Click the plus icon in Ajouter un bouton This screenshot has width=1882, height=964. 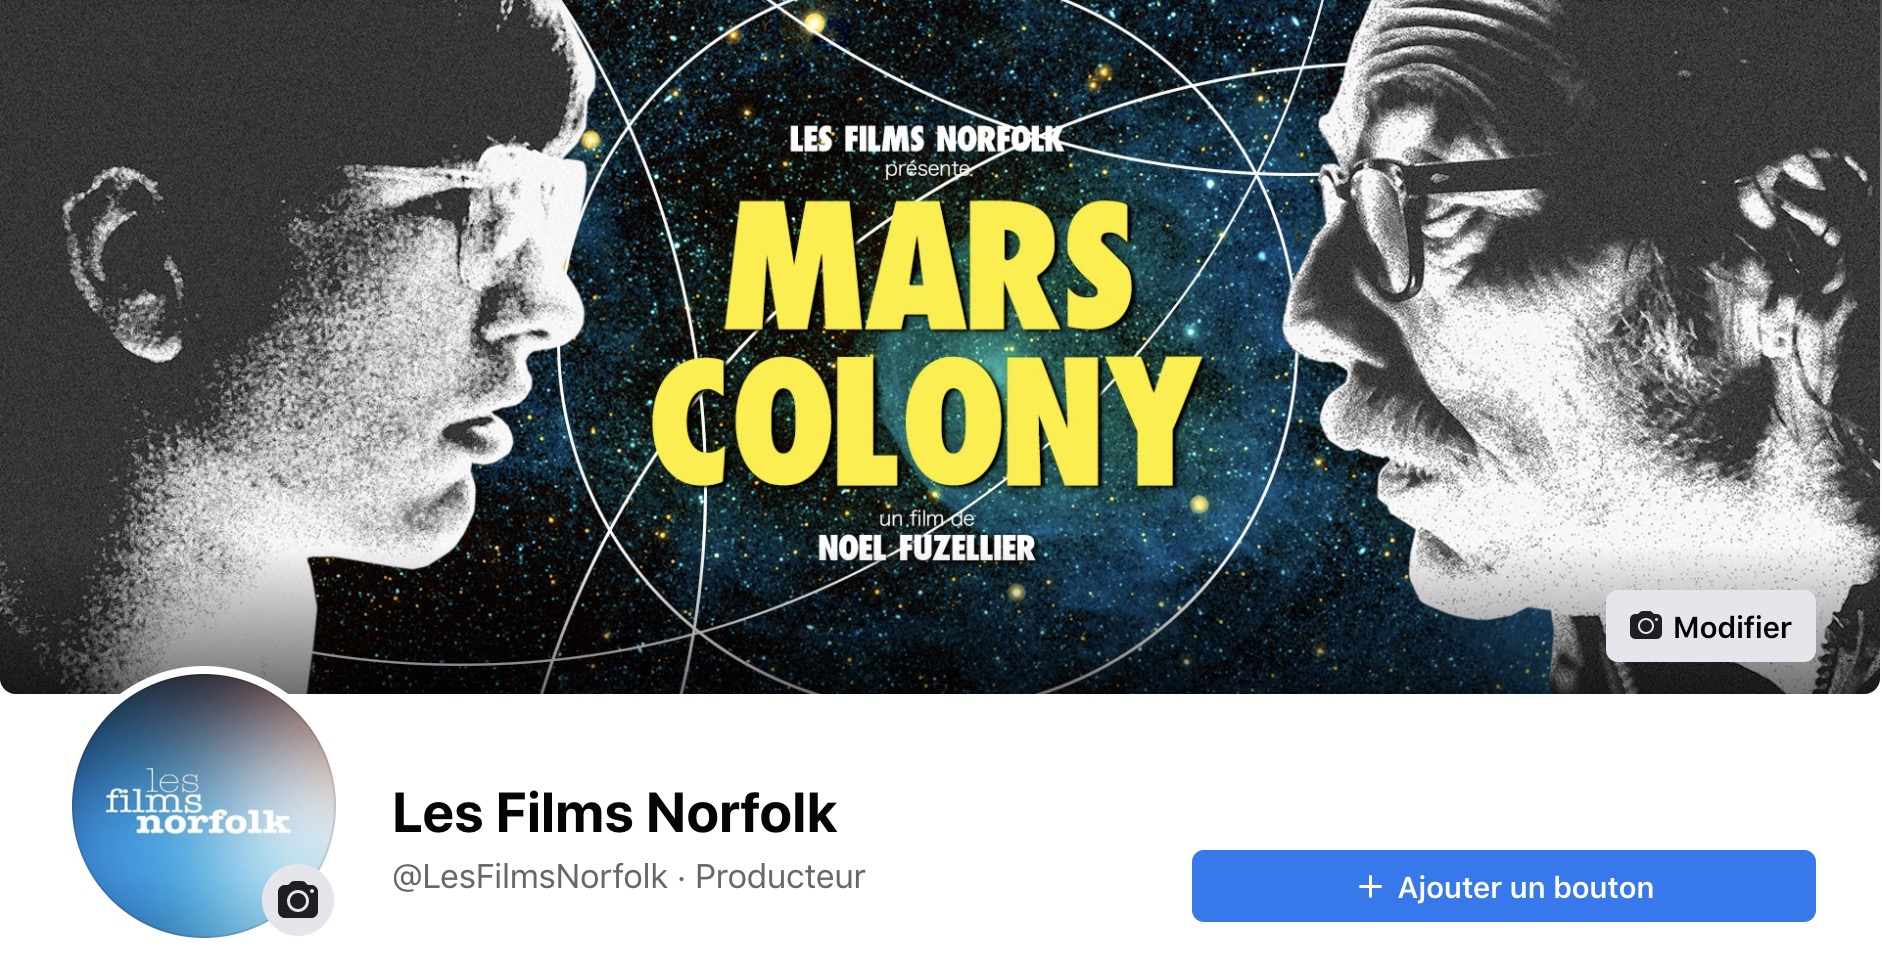tap(1370, 887)
